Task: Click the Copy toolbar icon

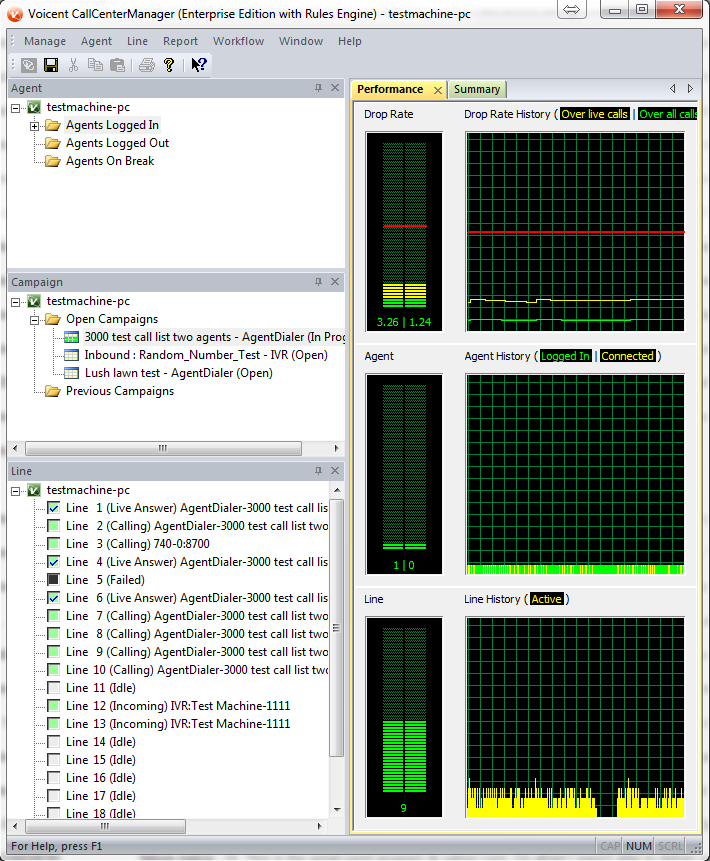Action: (95, 65)
